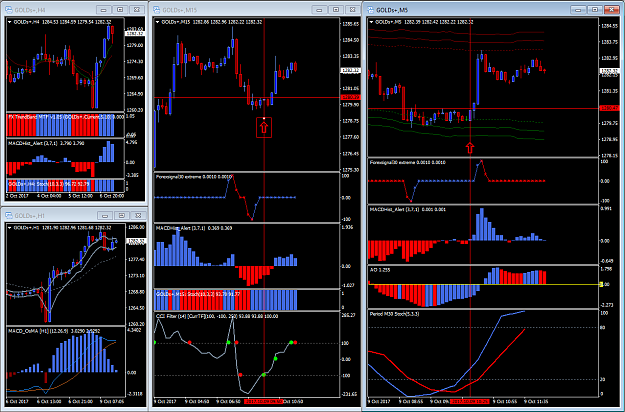625x412 pixels.
Task: Click MACDHist_Alert label in the H4 window
Action: coord(47,143)
